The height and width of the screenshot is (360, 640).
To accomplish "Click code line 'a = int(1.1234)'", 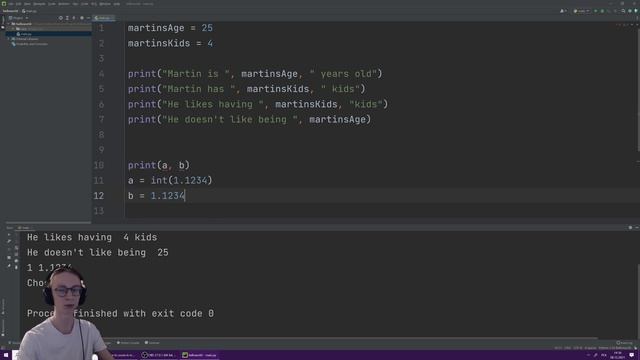I will 170,180.
